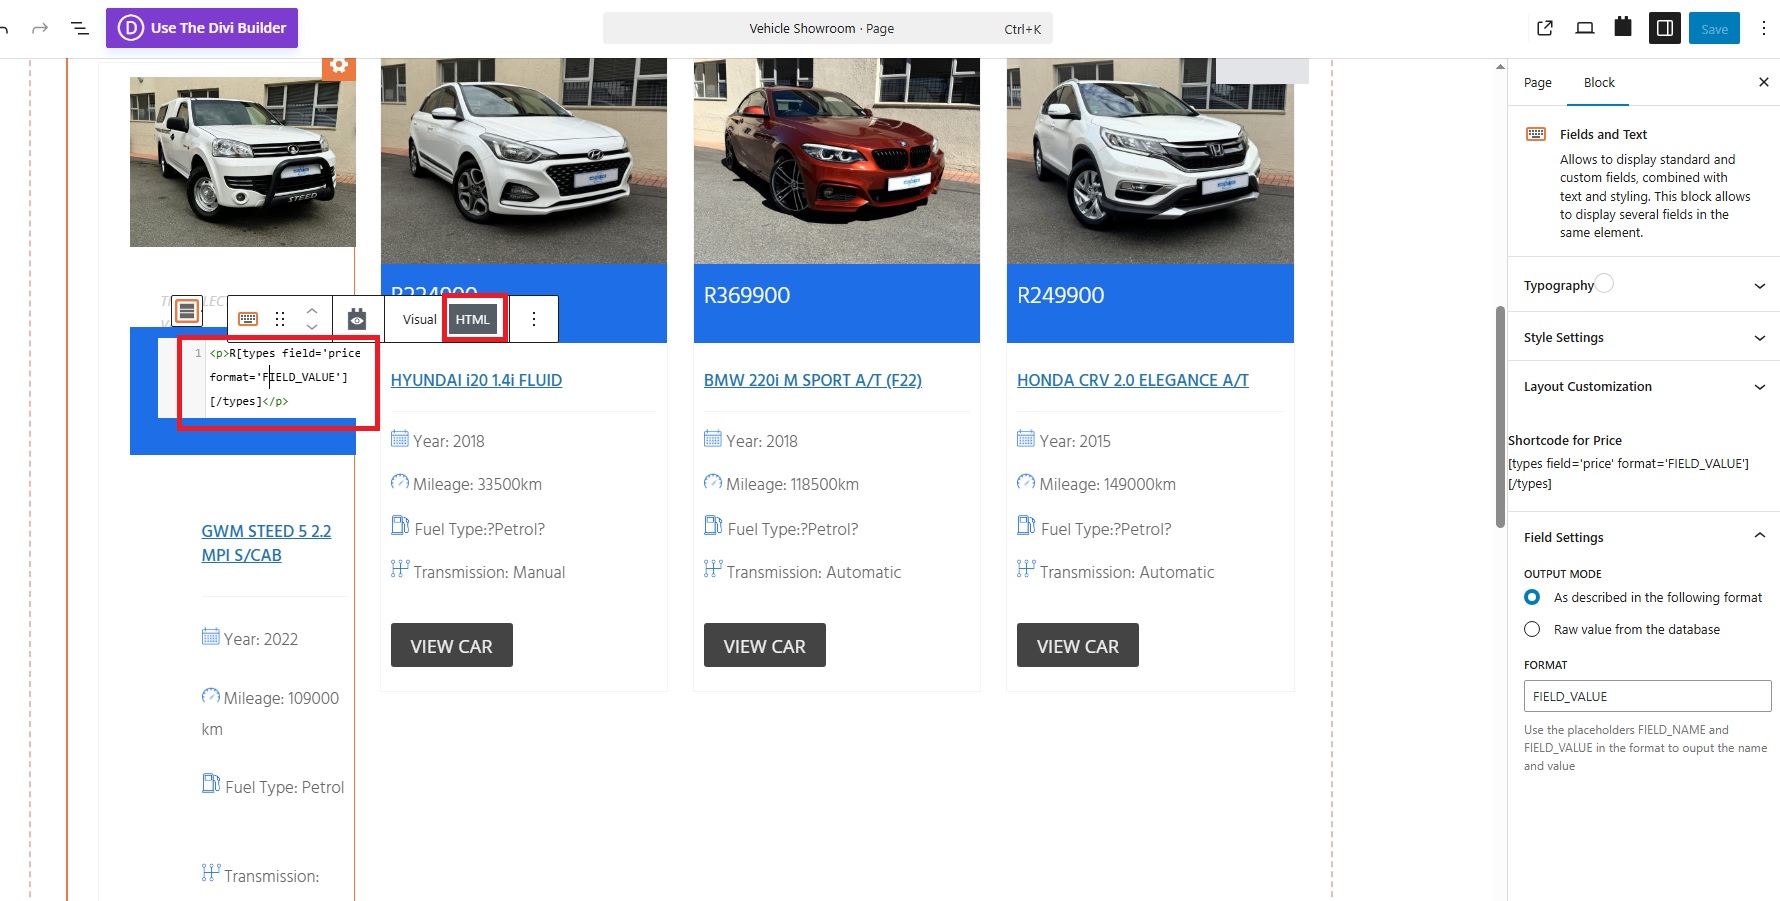Open HYUNDAI i20 1.4i FLUID link
The image size is (1780, 901).
point(476,380)
